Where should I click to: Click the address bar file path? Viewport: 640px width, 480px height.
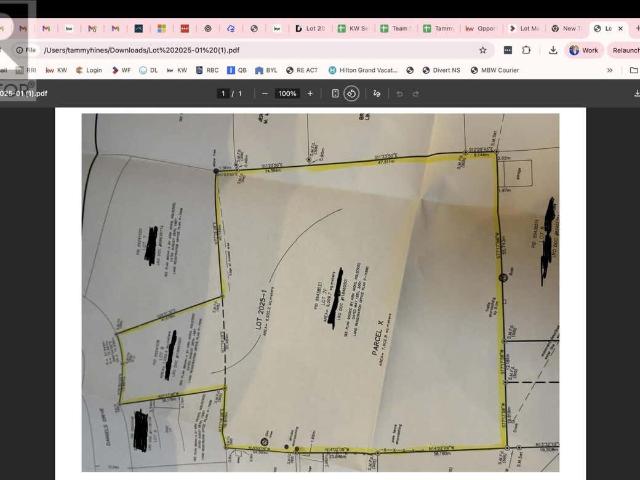tap(140, 50)
